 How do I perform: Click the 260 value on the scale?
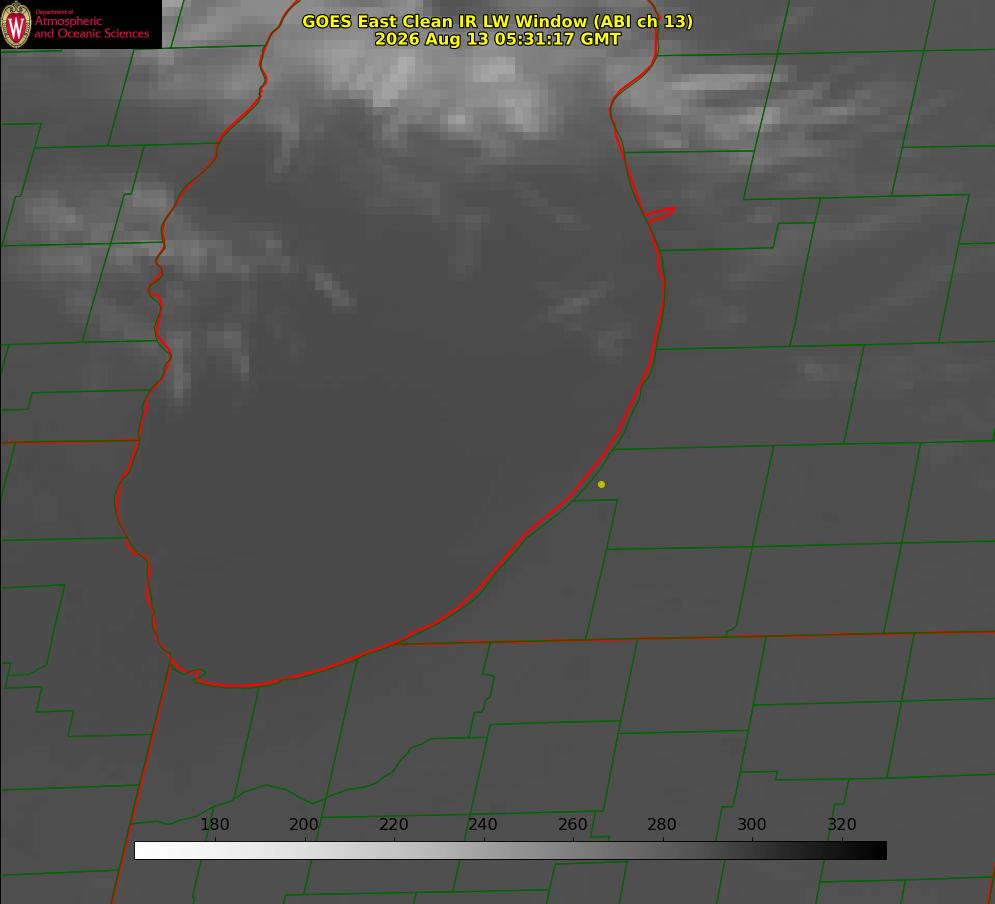click(572, 824)
